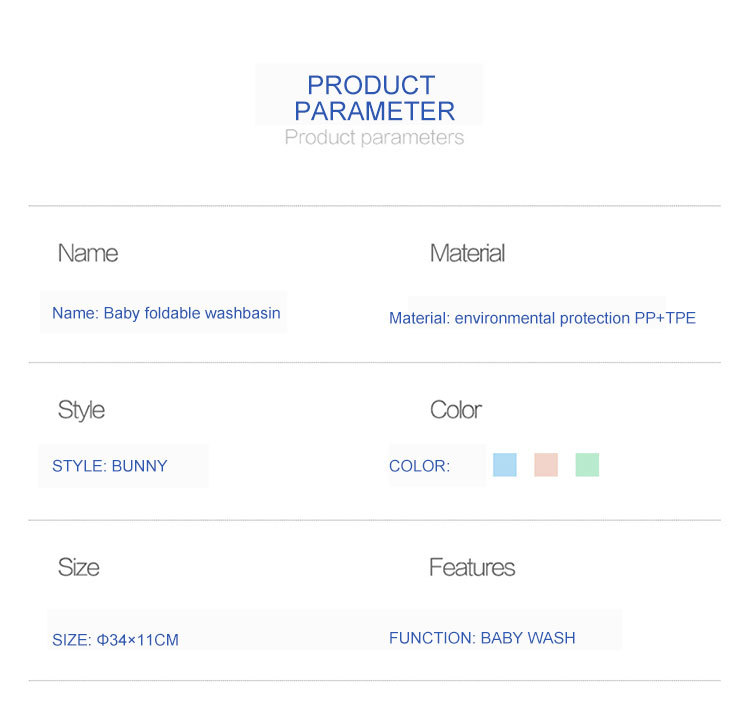Click the word PARAMETER in the title
Viewport: 750px width, 703px height.
pos(375,111)
